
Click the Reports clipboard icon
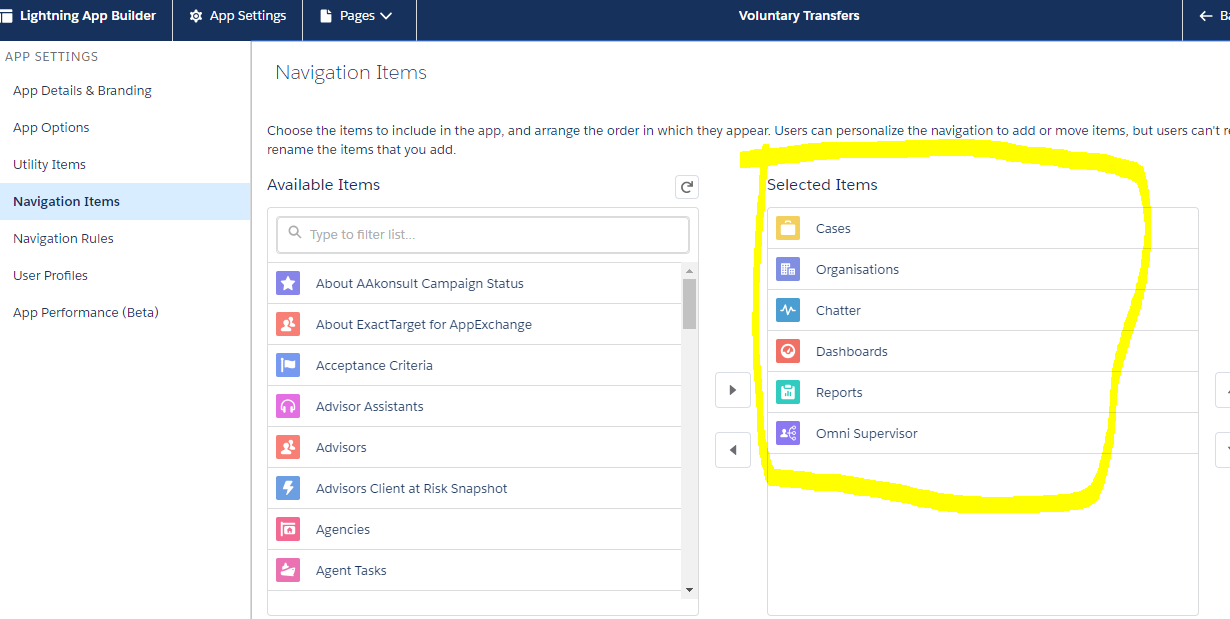788,392
